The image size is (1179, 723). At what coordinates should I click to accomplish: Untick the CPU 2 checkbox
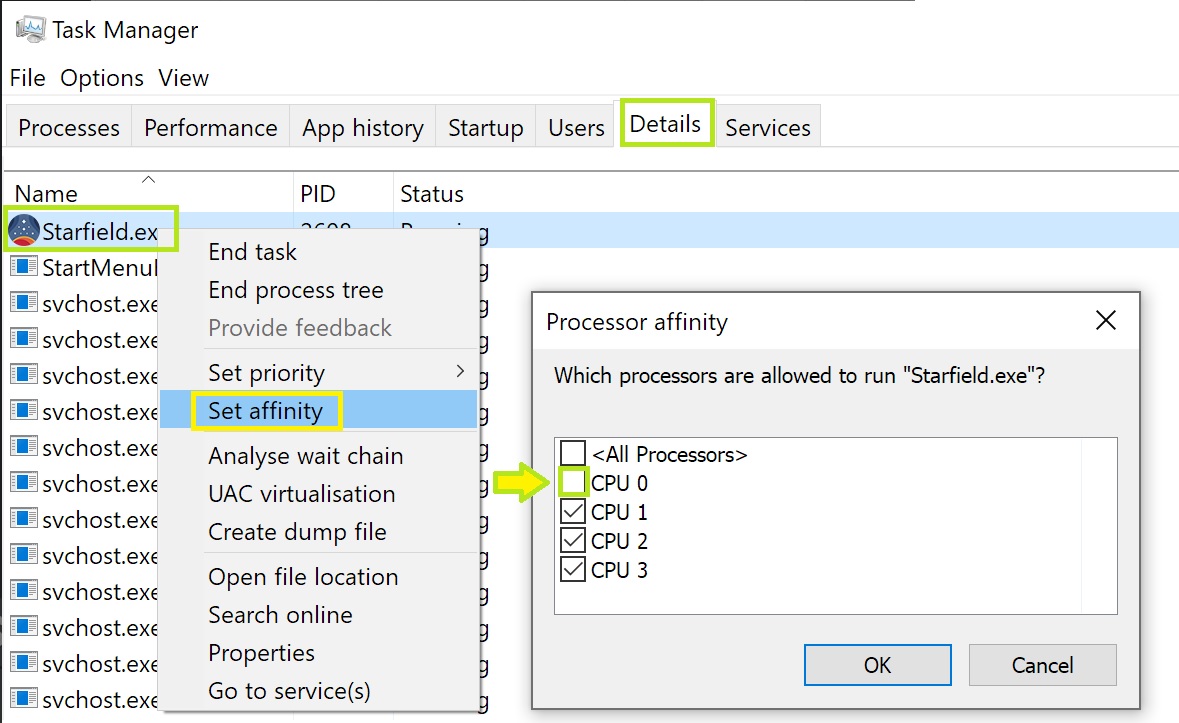click(573, 540)
